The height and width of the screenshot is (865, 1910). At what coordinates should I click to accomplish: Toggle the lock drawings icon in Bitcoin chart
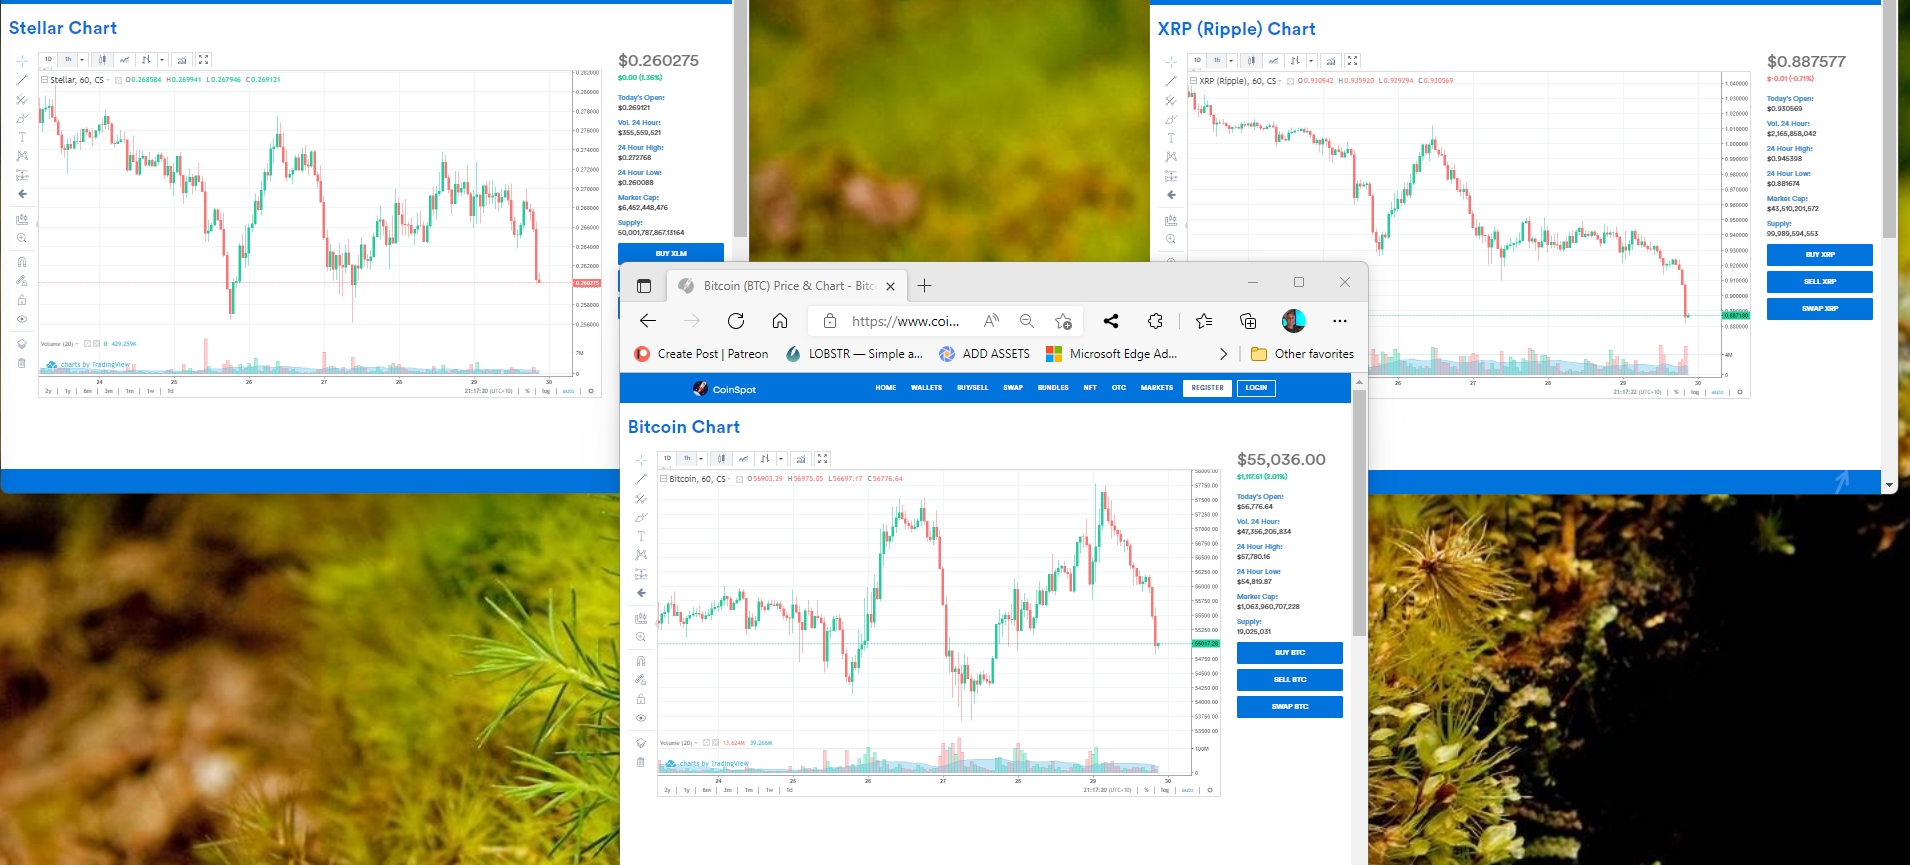click(x=641, y=699)
